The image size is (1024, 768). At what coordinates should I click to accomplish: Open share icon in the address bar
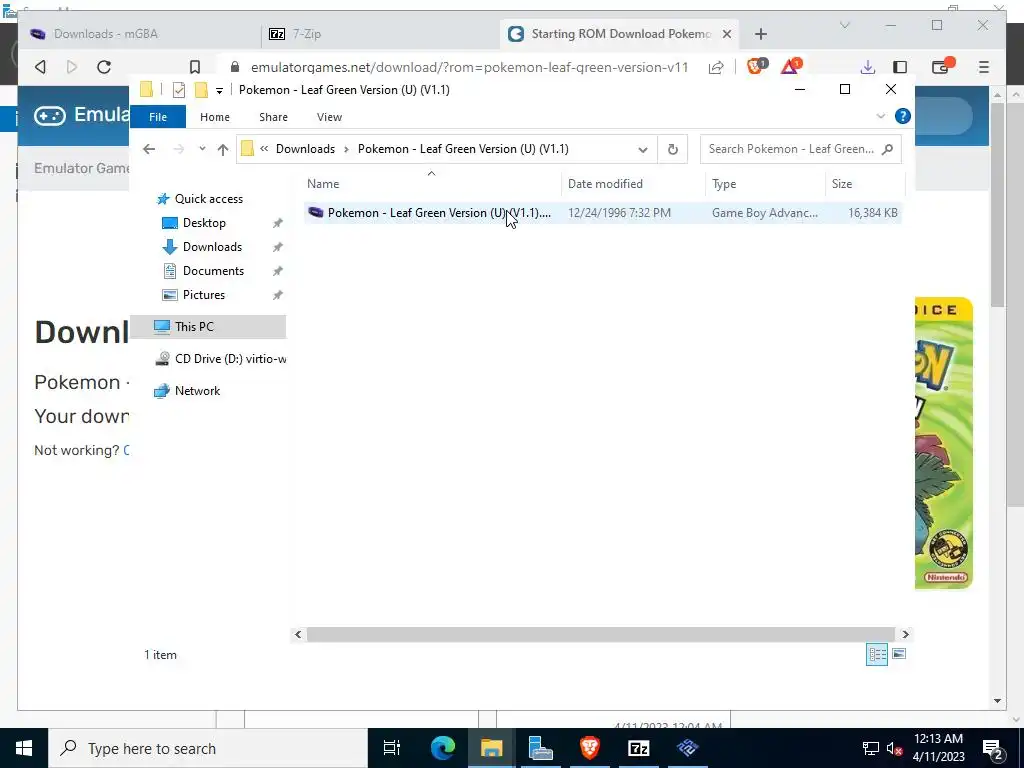pyautogui.click(x=716, y=67)
